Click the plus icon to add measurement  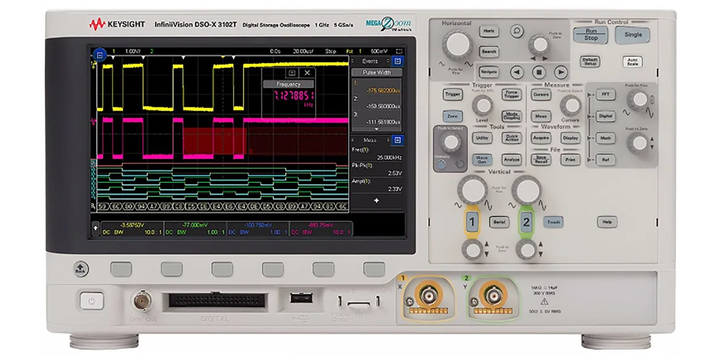[x=377, y=201]
